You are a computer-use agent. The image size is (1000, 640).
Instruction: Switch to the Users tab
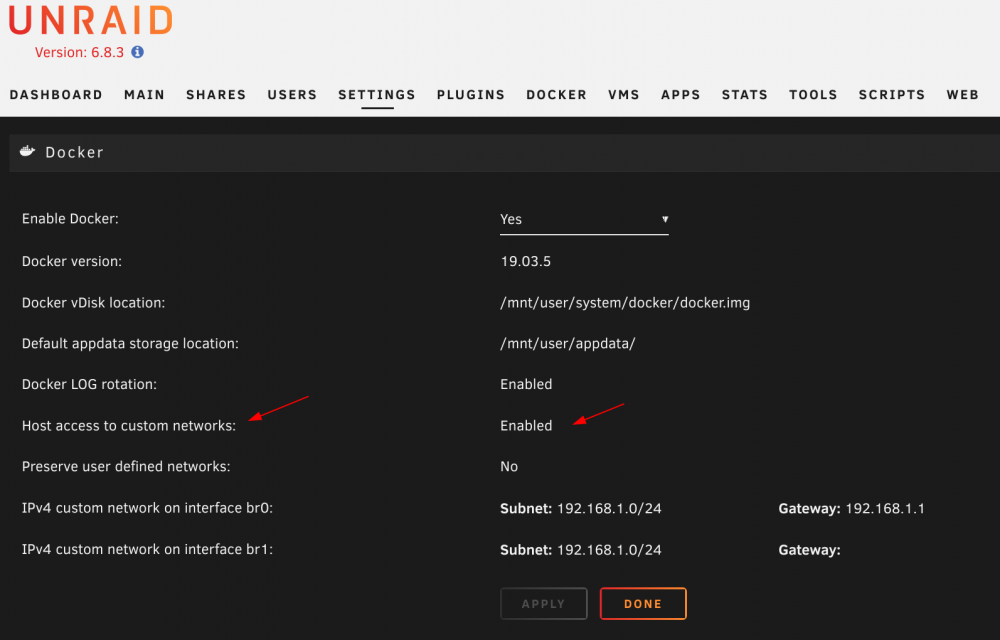(292, 95)
